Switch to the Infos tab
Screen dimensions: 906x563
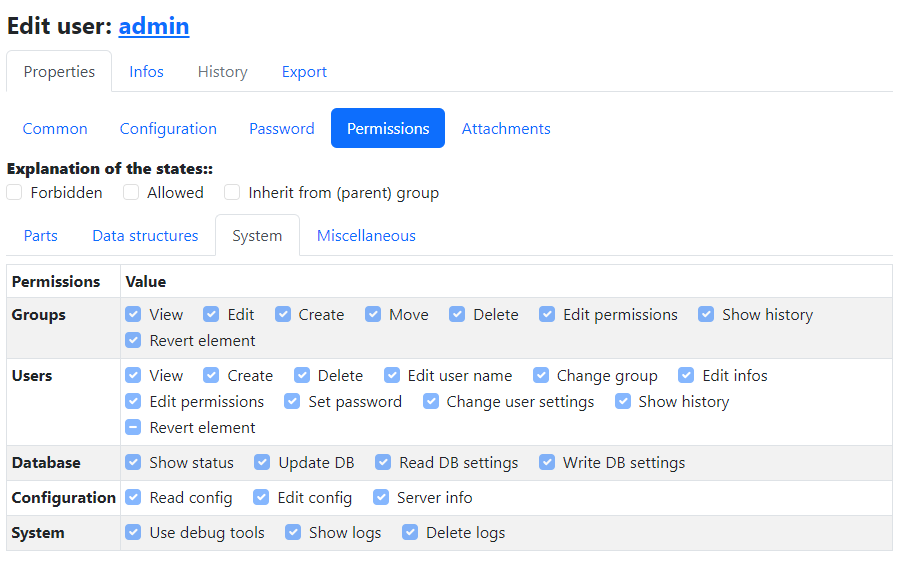point(146,72)
